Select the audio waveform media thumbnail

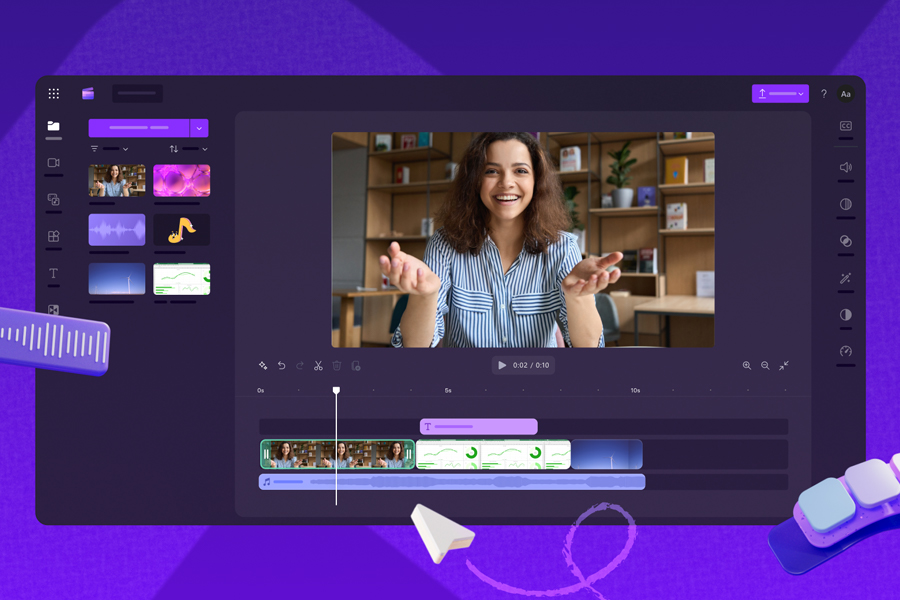(x=117, y=230)
